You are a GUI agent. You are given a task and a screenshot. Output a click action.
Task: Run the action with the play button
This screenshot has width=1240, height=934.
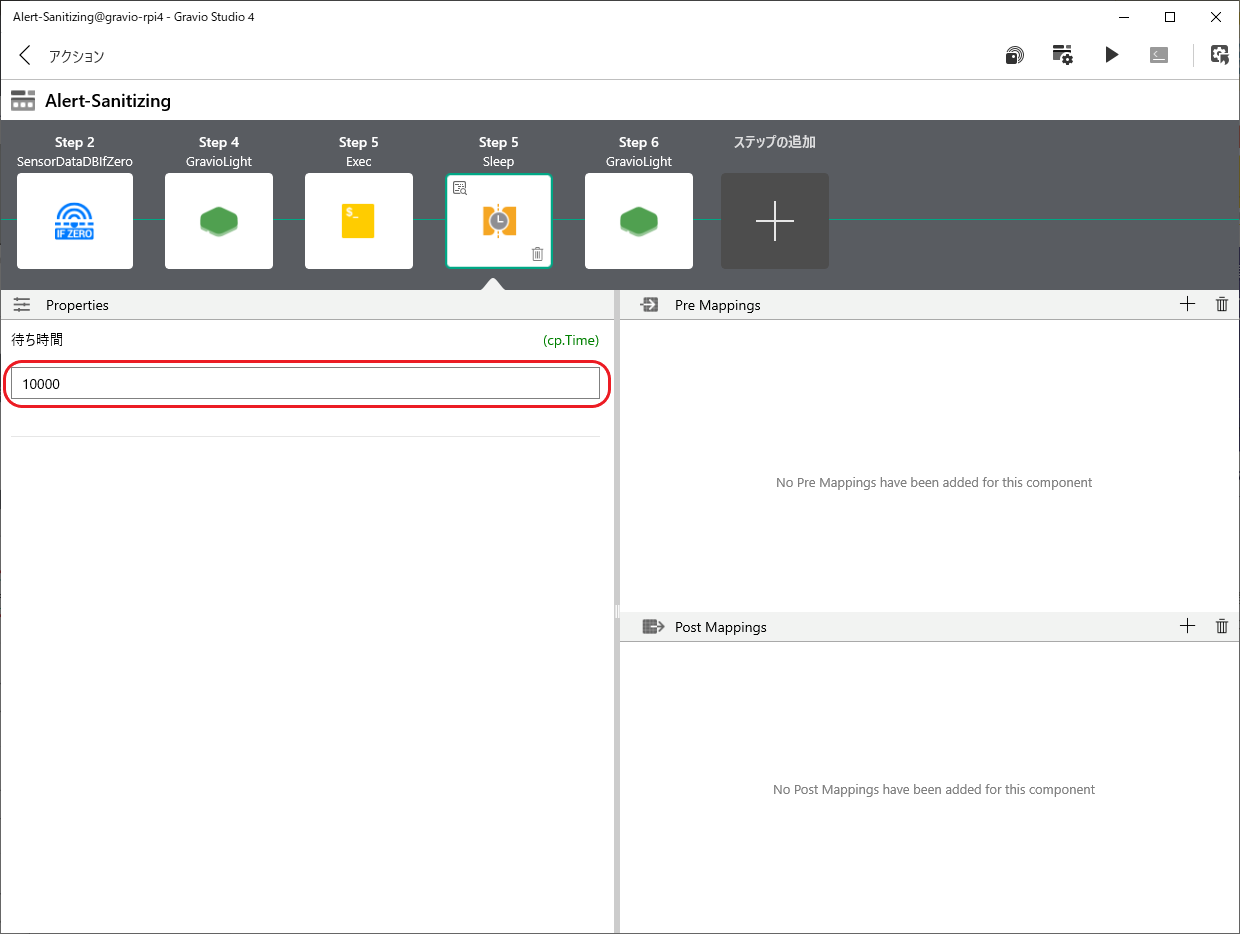pyautogui.click(x=1111, y=55)
